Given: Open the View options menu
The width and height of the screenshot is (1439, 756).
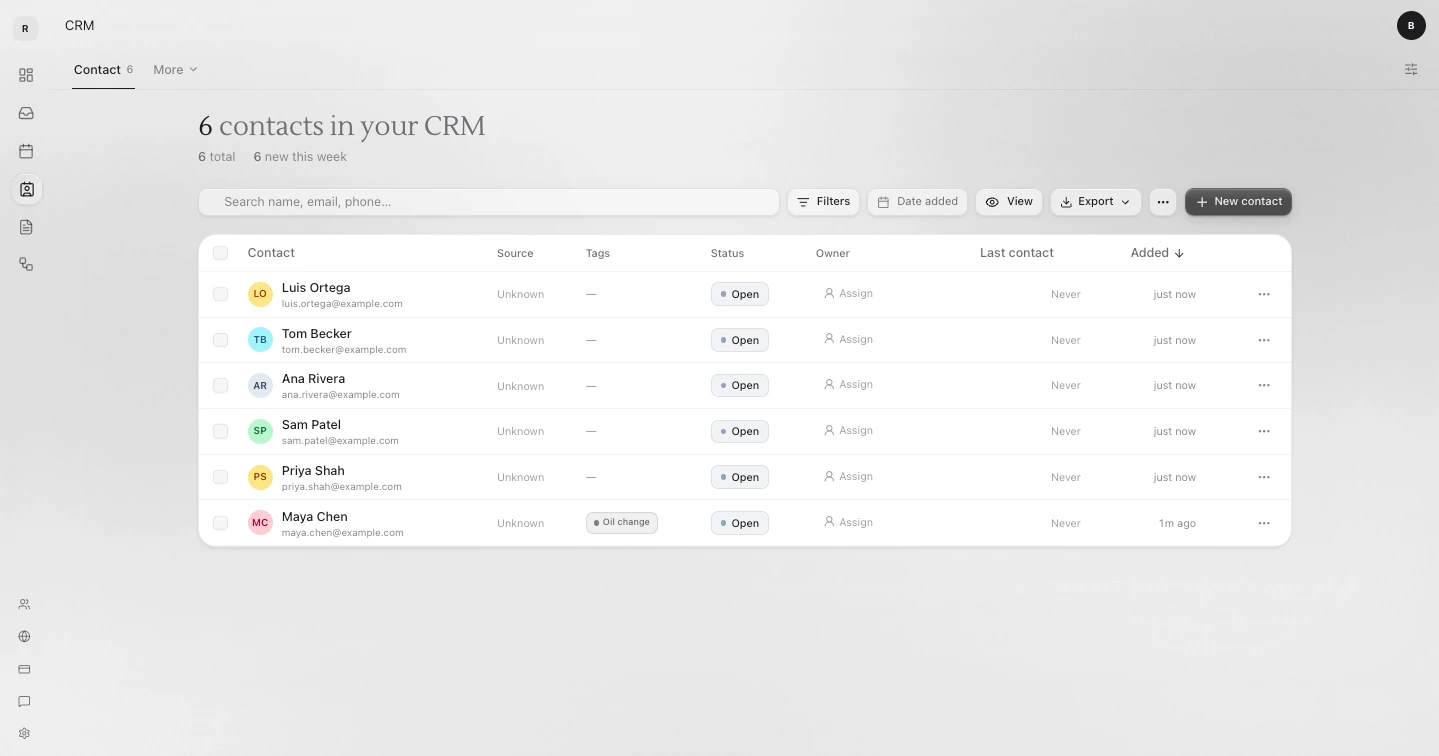Looking at the screenshot, I should click(1009, 202).
